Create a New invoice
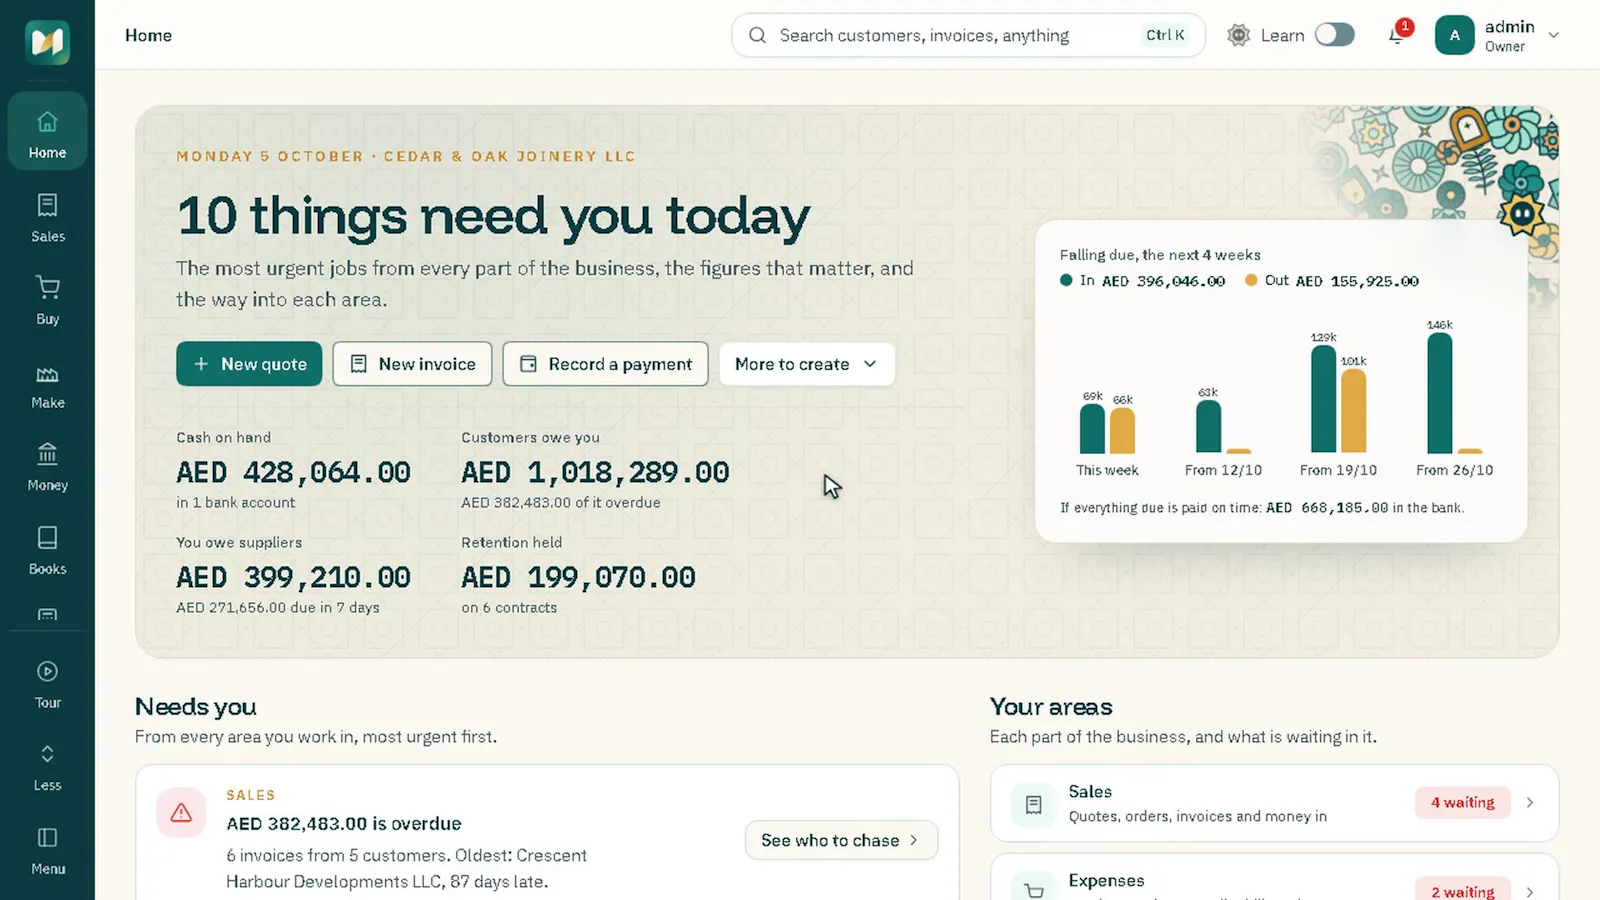1600x900 pixels. (412, 364)
